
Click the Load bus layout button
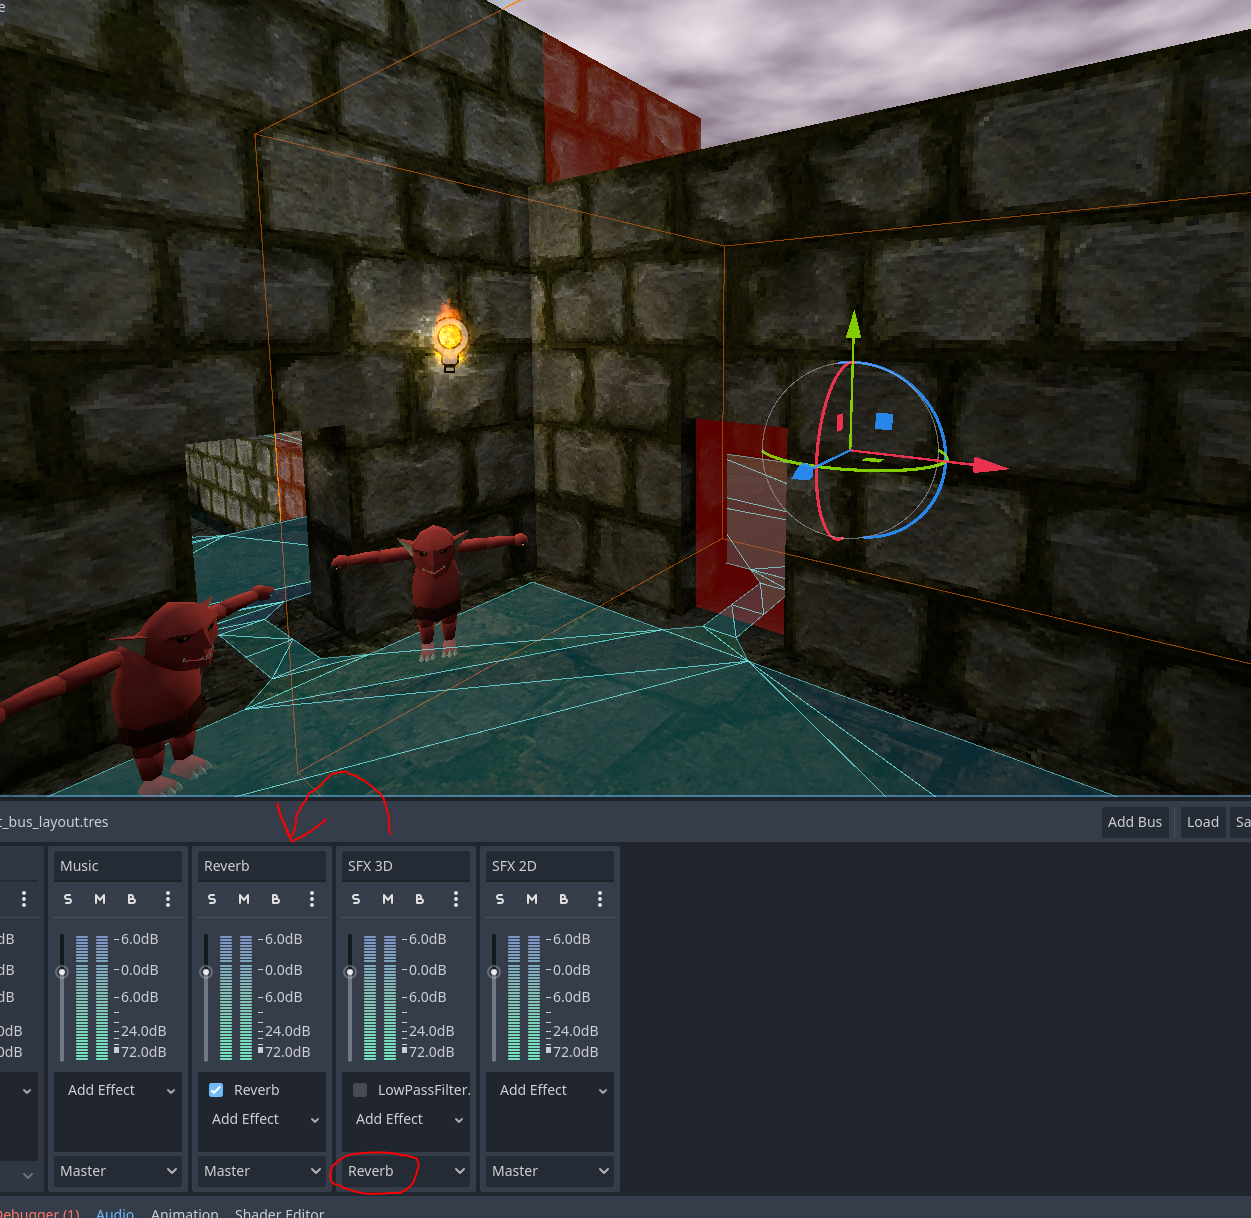click(1203, 822)
